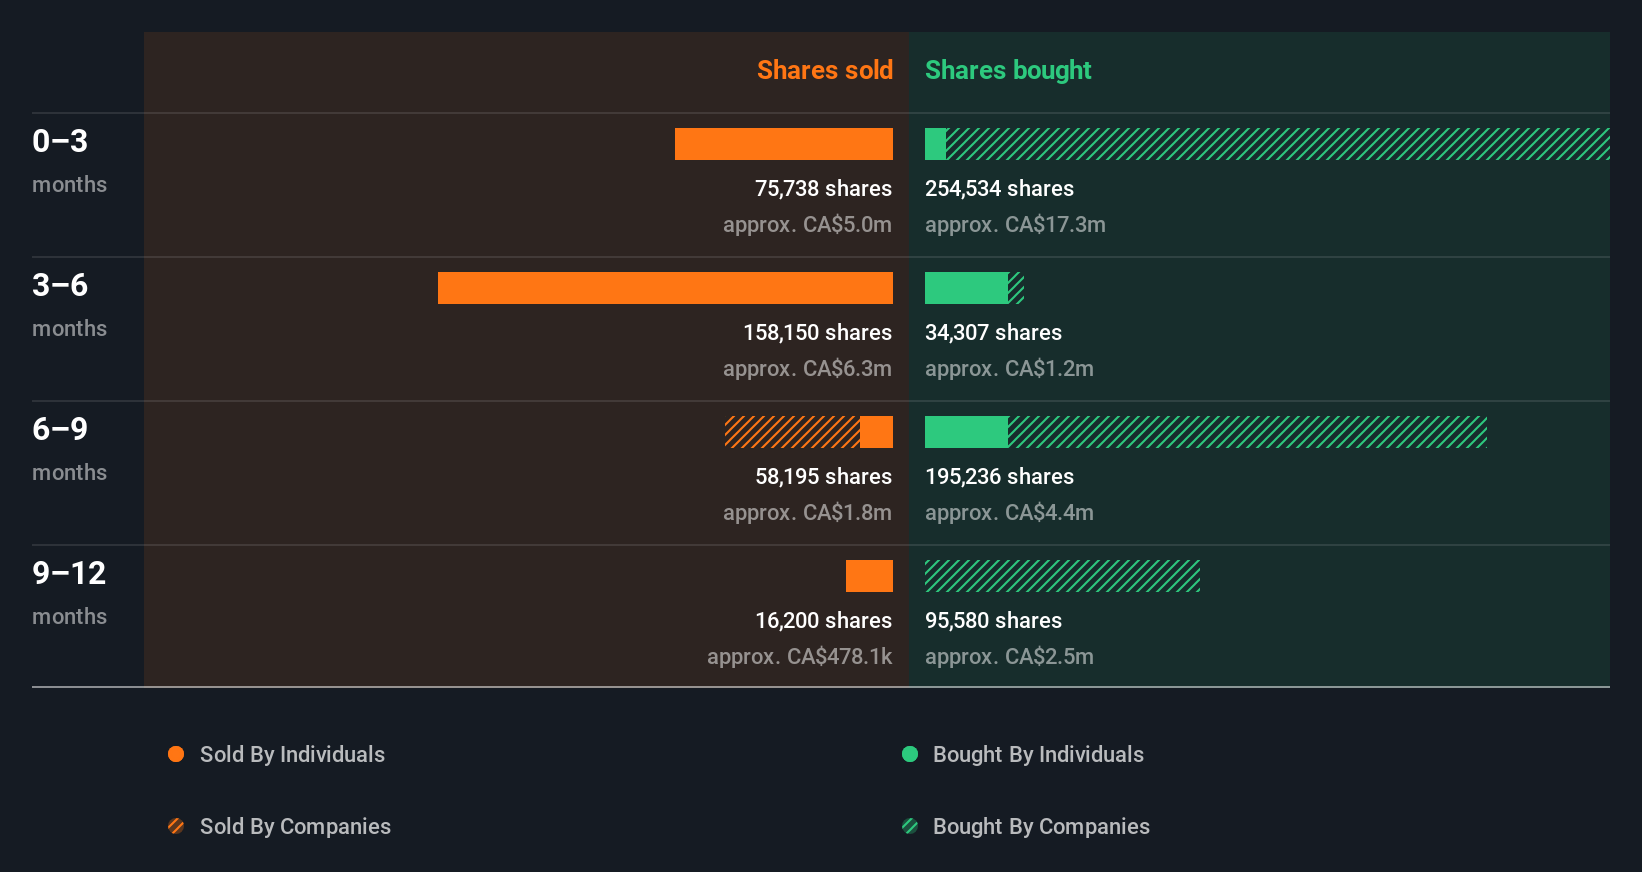Click the striped Bought By Companies legend icon
Screen dimensions: 1642x872
click(910, 826)
